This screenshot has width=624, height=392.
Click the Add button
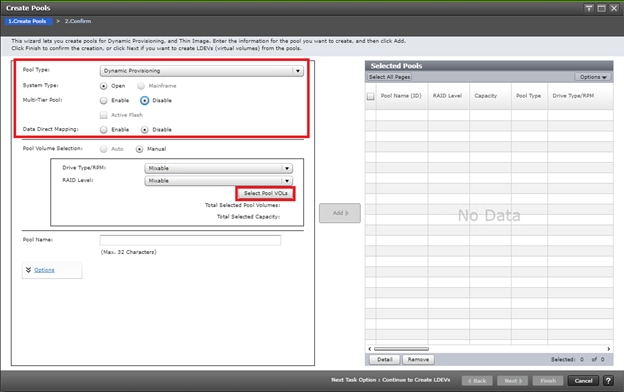coord(340,213)
